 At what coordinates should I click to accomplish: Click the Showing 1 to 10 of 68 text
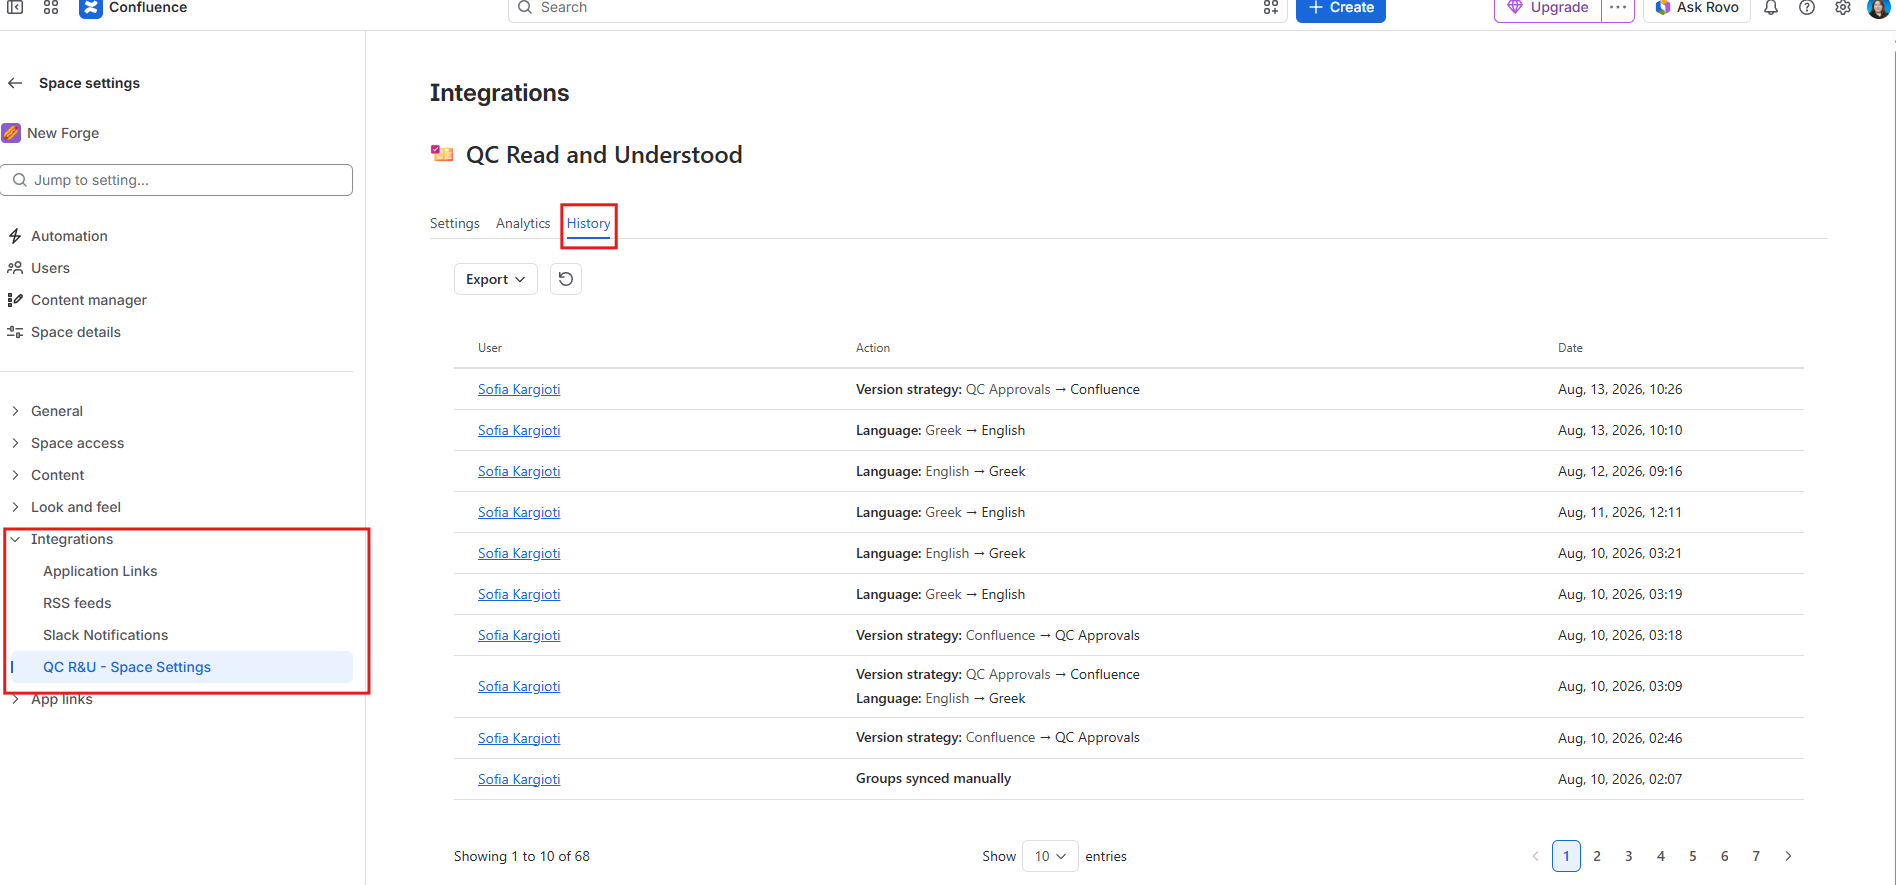click(x=522, y=856)
